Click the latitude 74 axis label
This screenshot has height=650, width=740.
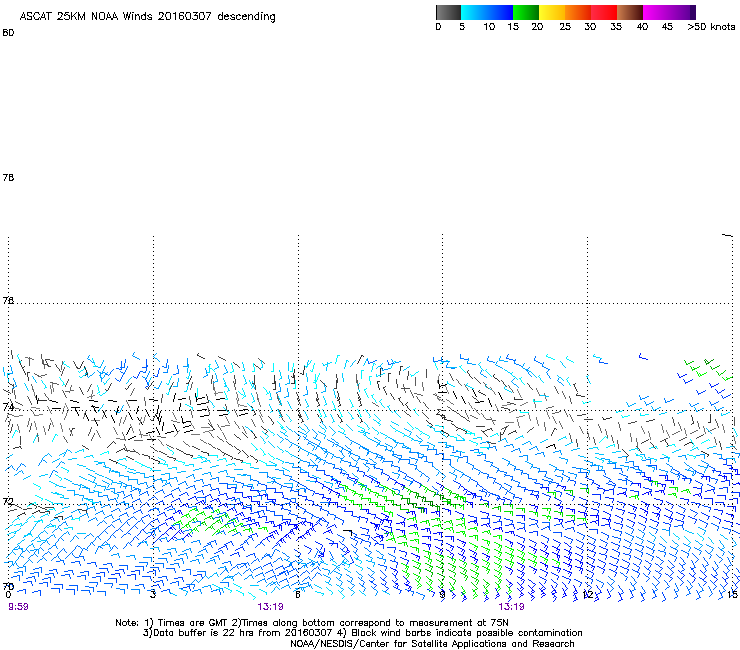click(8, 406)
